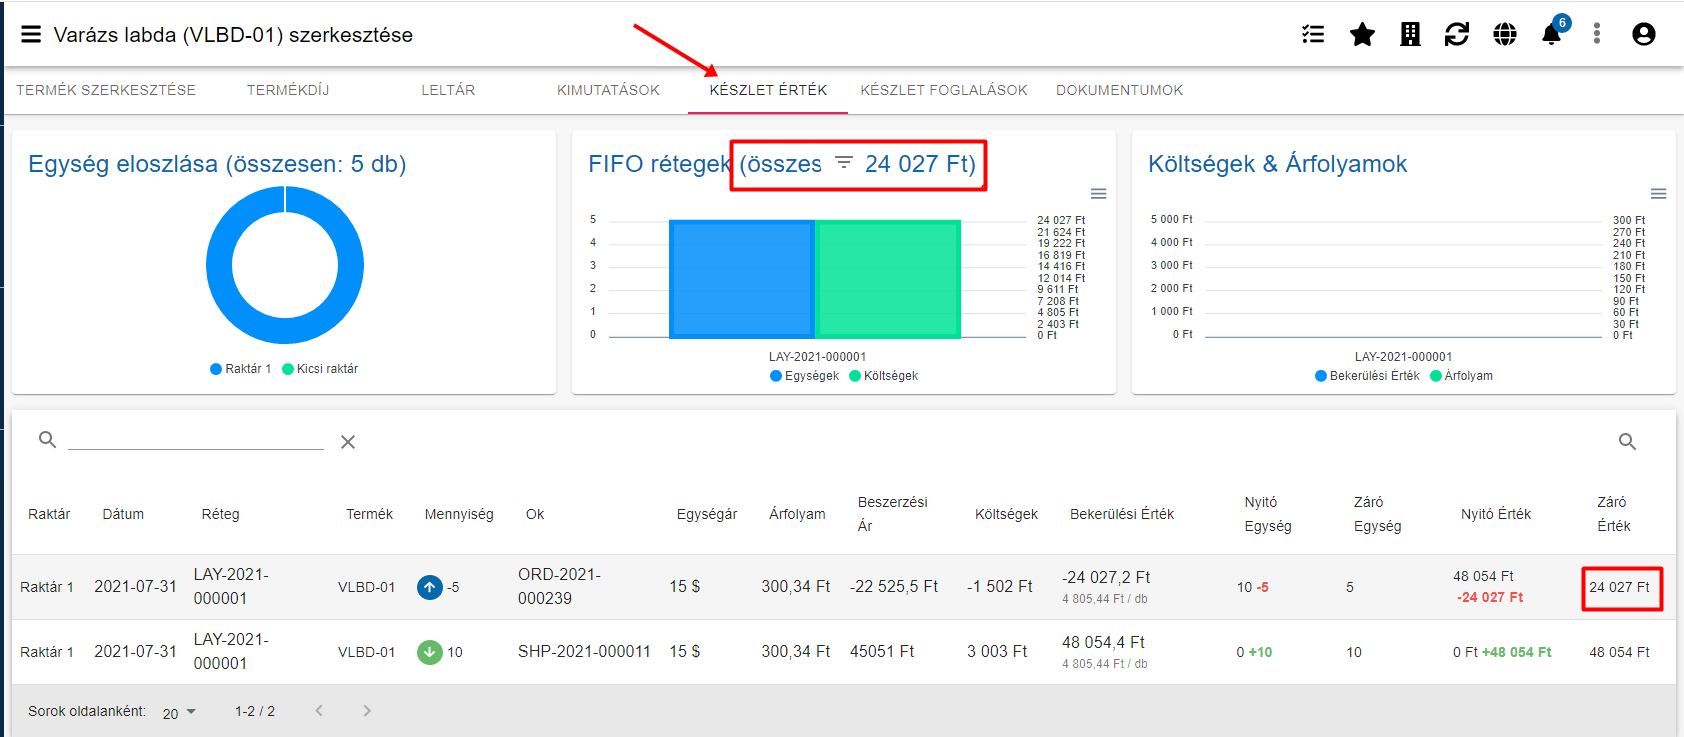This screenshot has width=1684, height=737.
Task: Sort by the Költségek column header
Action: [x=1006, y=514]
